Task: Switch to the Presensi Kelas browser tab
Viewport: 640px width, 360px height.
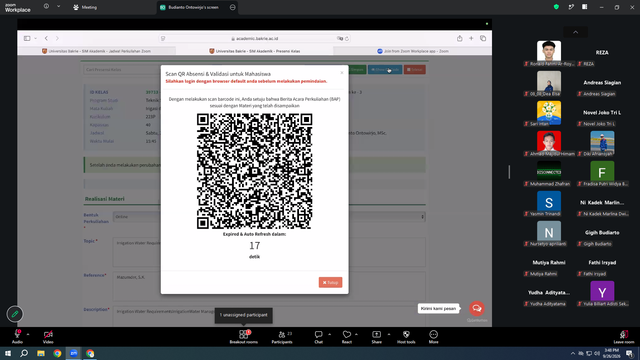Action: (x=255, y=51)
